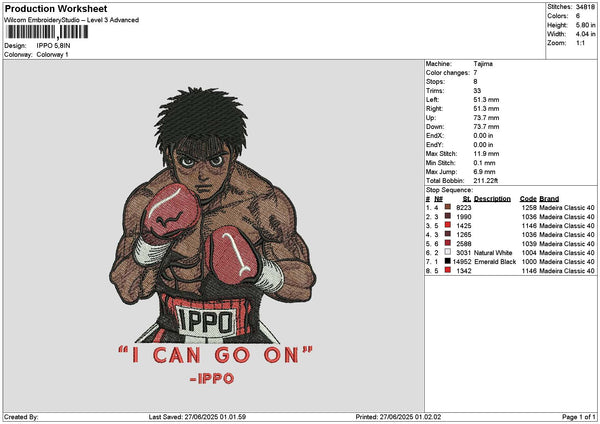Click the code "1000" in stop 7
The height and width of the screenshot is (424, 600).
[x=529, y=262]
